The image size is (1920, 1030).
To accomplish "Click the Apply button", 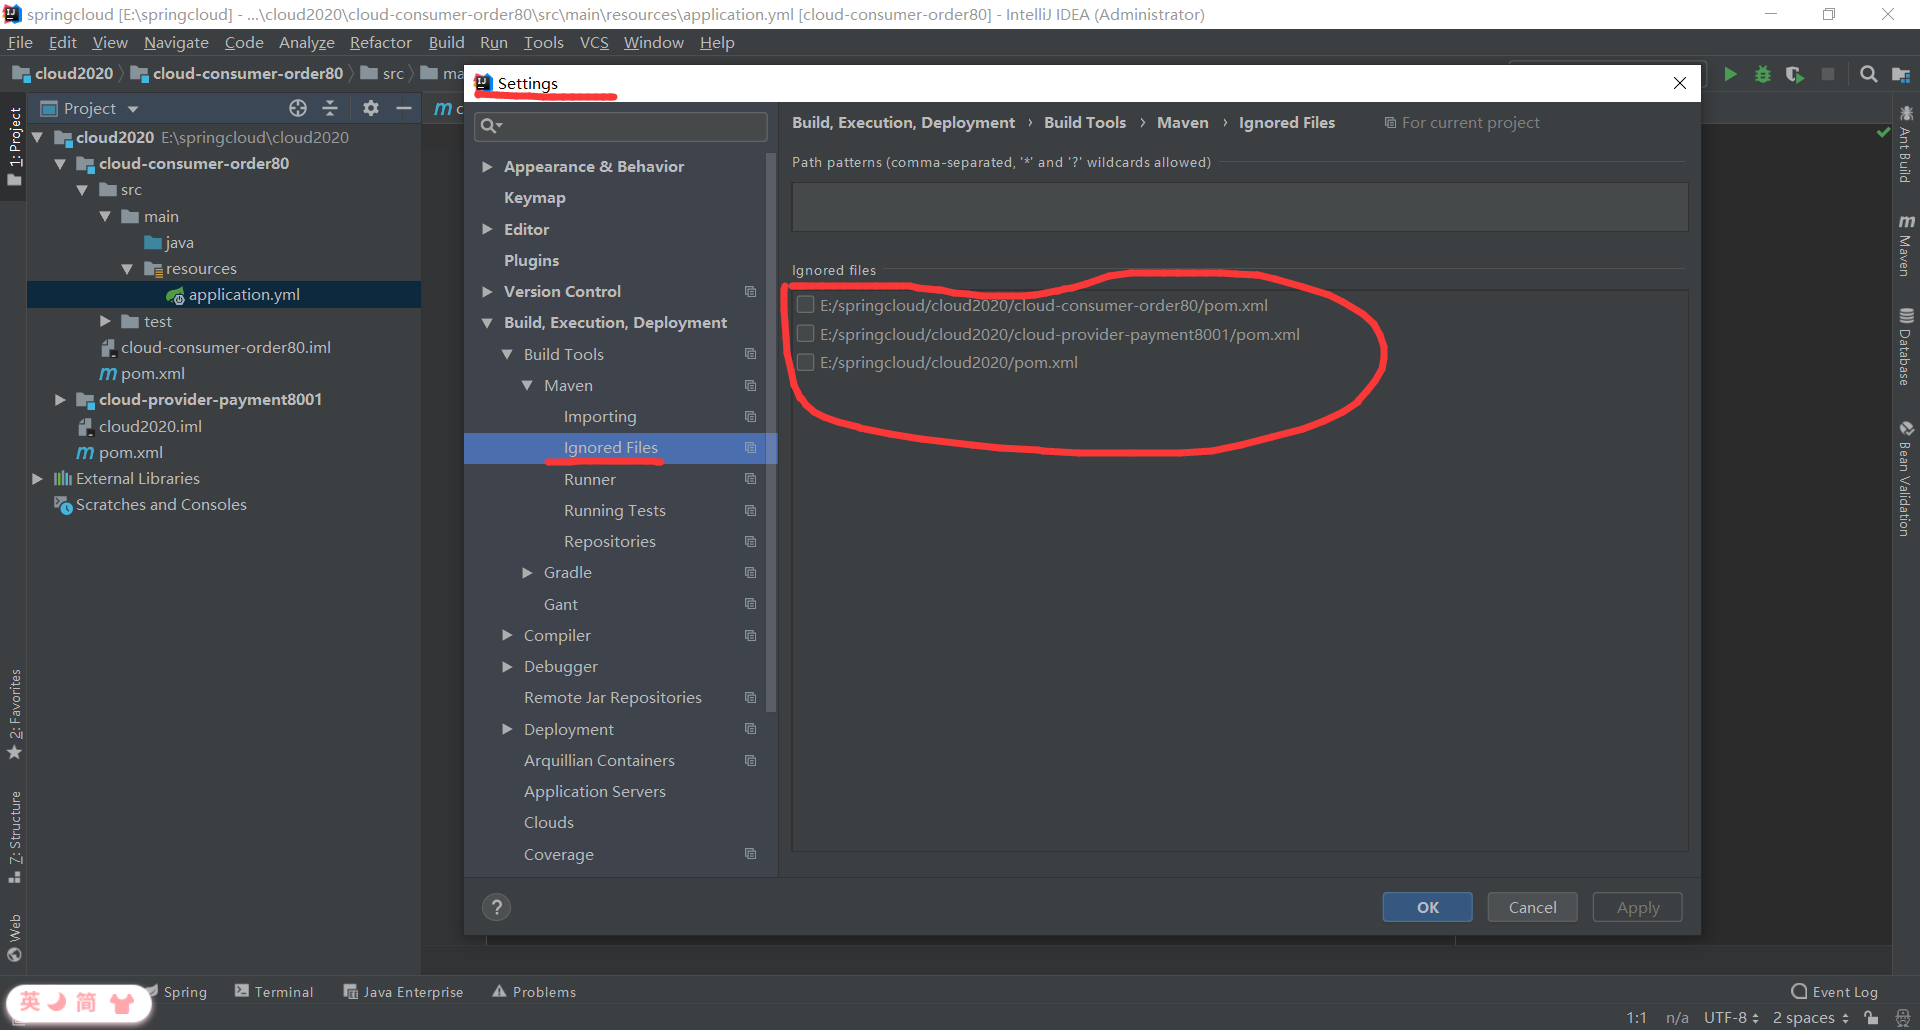I will [1637, 907].
